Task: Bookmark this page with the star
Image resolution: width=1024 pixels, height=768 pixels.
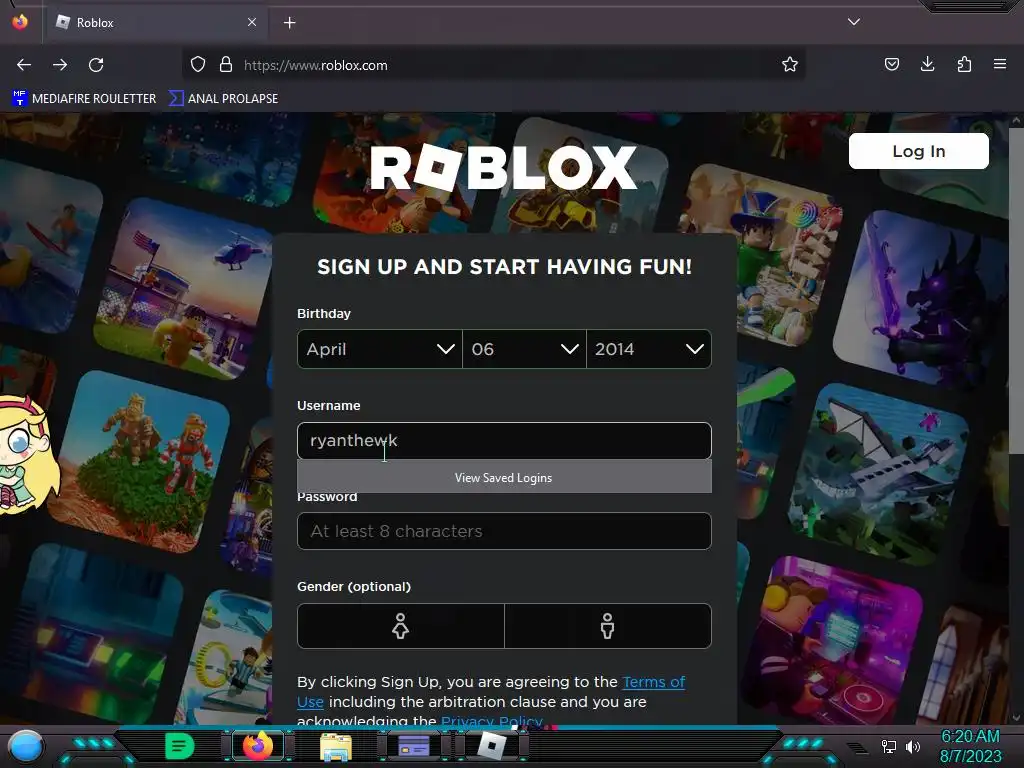Action: (x=790, y=65)
